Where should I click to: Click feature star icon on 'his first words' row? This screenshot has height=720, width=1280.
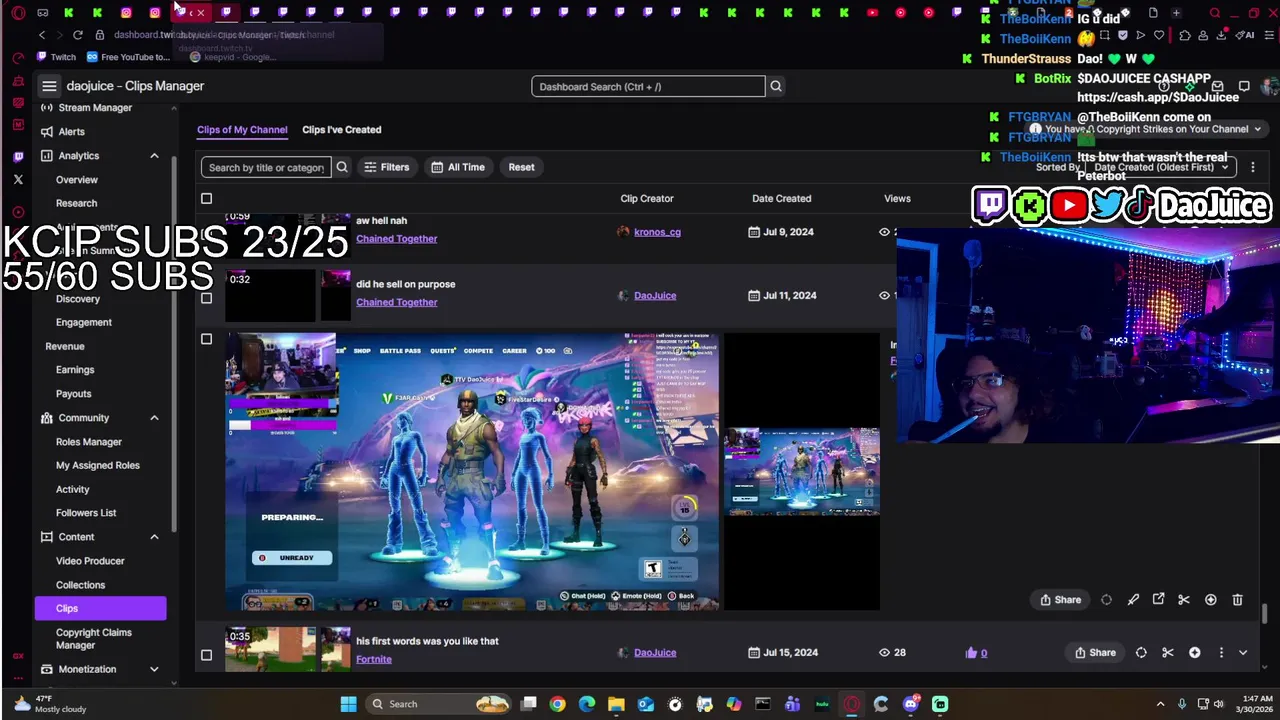pos(1194,653)
